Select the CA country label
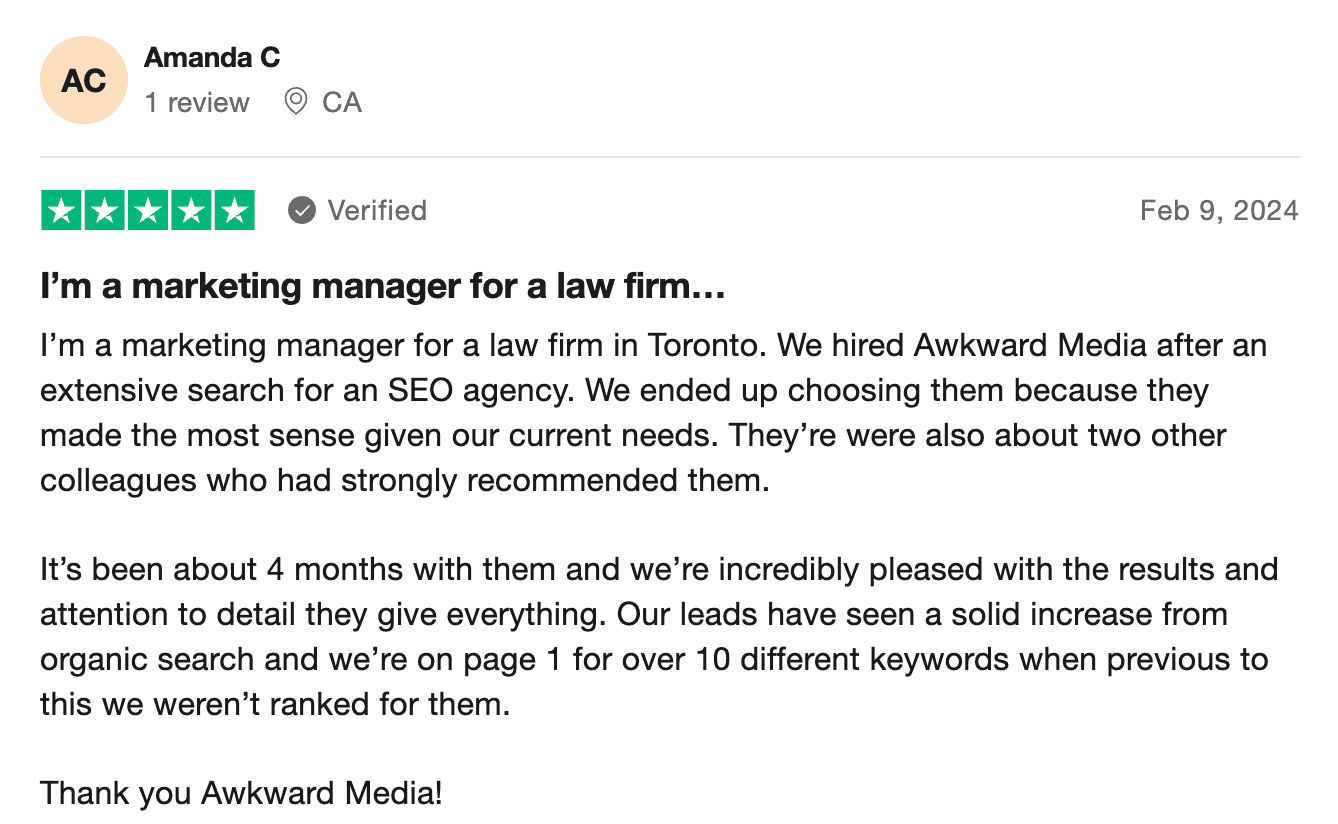This screenshot has height=824, width=1338. tap(342, 102)
